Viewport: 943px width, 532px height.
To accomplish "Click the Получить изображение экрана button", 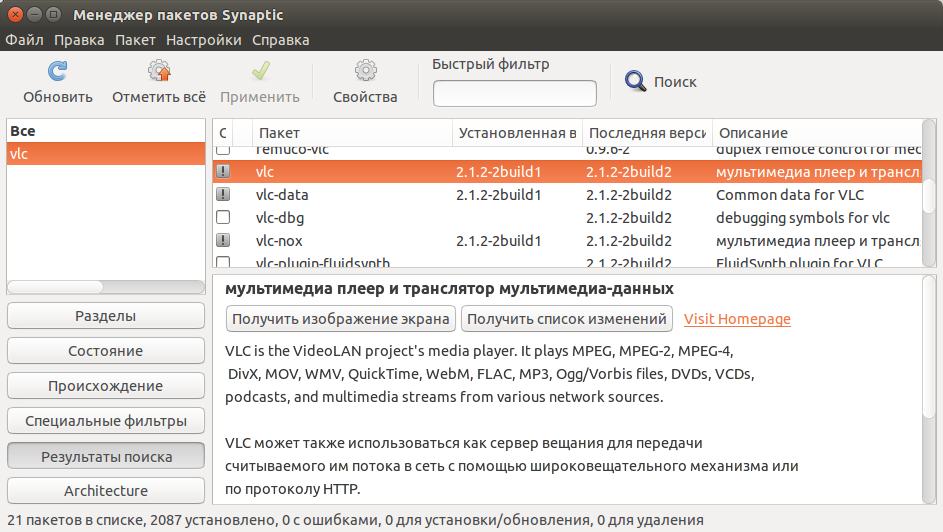I will (x=341, y=319).
